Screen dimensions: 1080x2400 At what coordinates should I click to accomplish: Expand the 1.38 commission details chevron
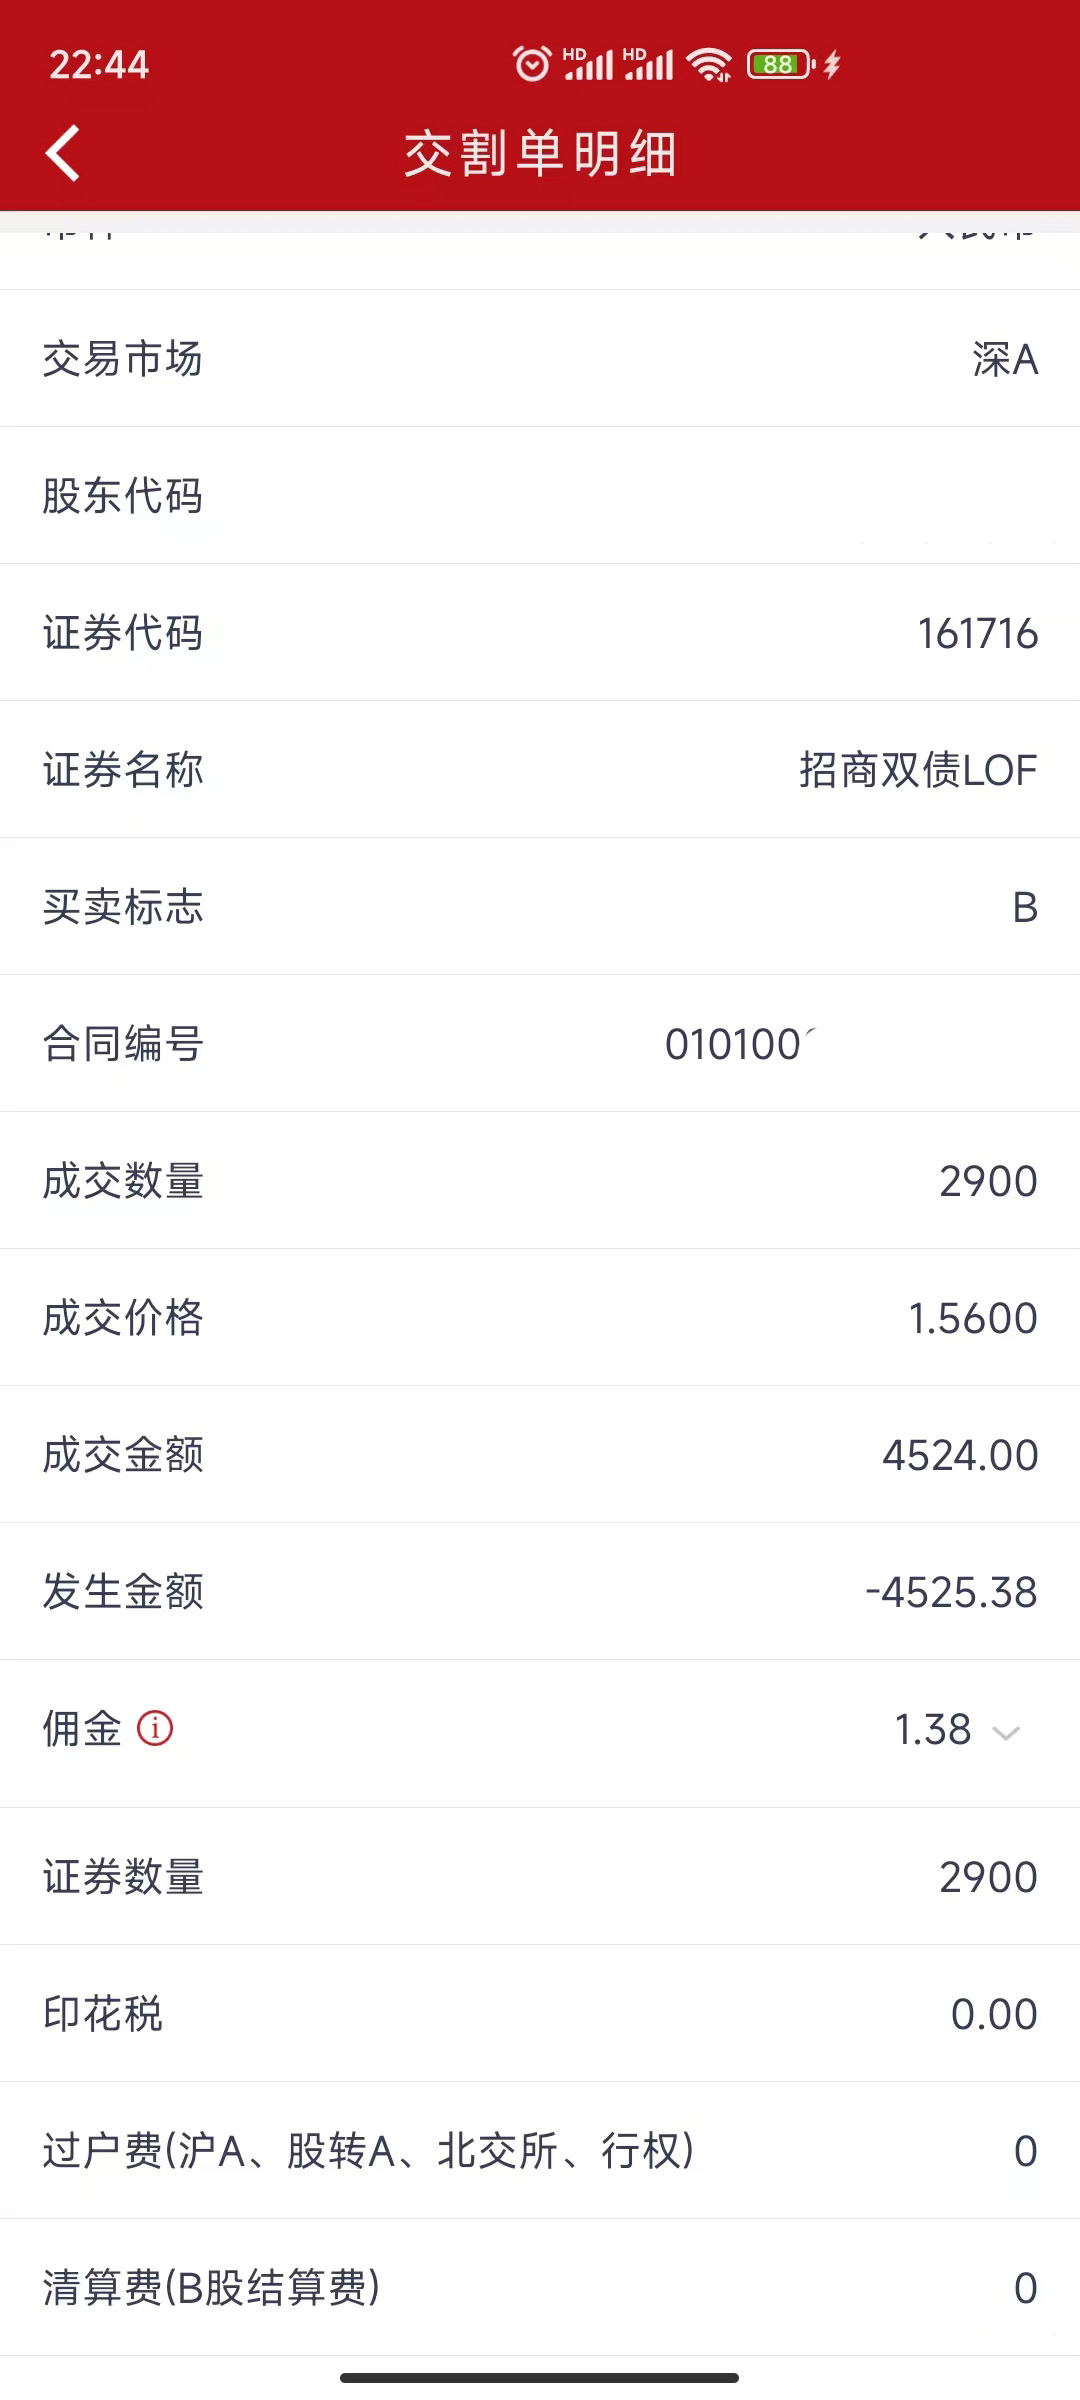pos(1005,1732)
